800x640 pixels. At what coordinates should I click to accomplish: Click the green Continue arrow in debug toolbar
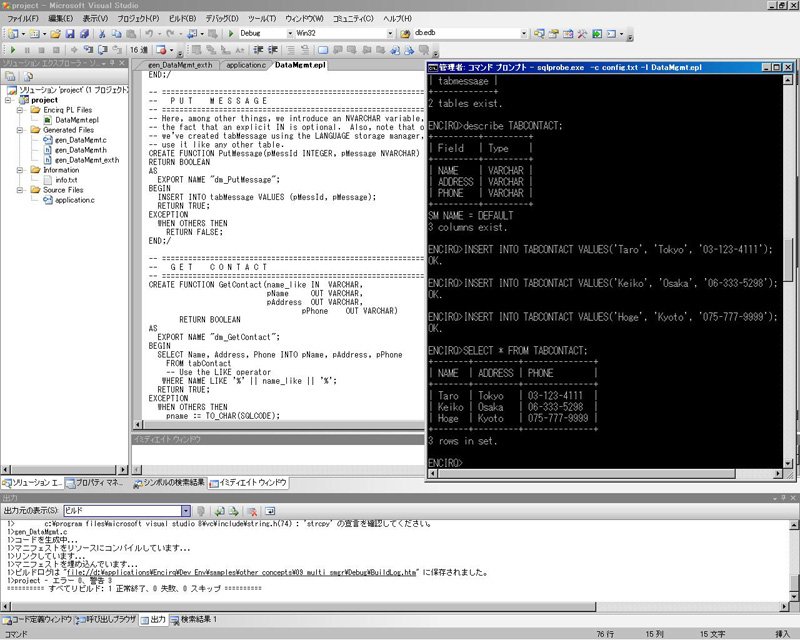(x=13, y=50)
